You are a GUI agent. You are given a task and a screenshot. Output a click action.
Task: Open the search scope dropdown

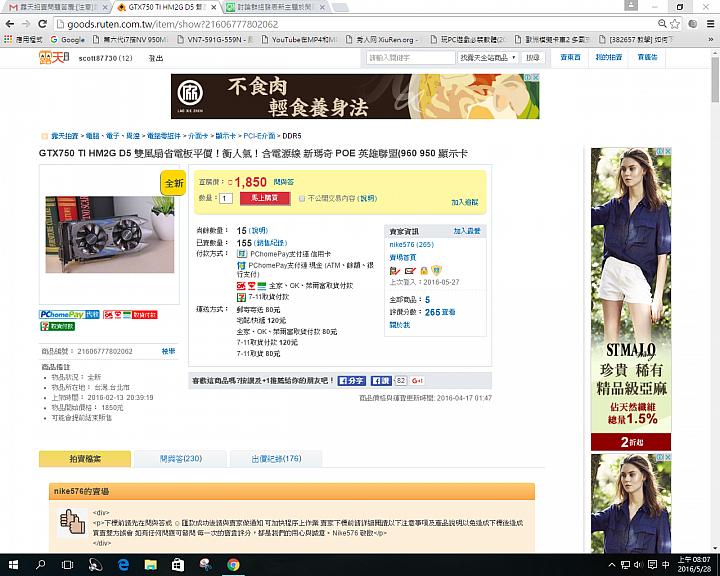(488, 58)
